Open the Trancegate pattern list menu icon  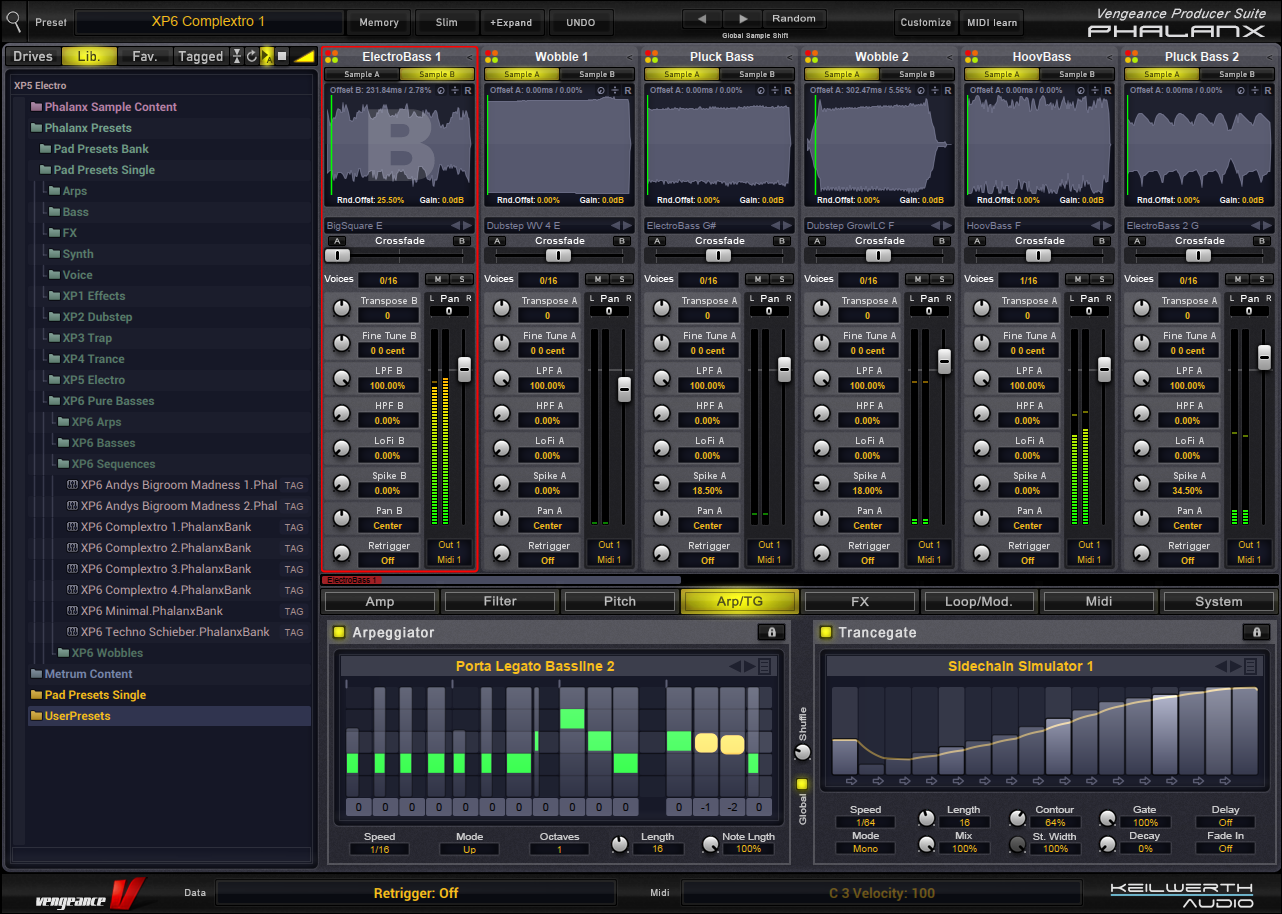(1251, 666)
